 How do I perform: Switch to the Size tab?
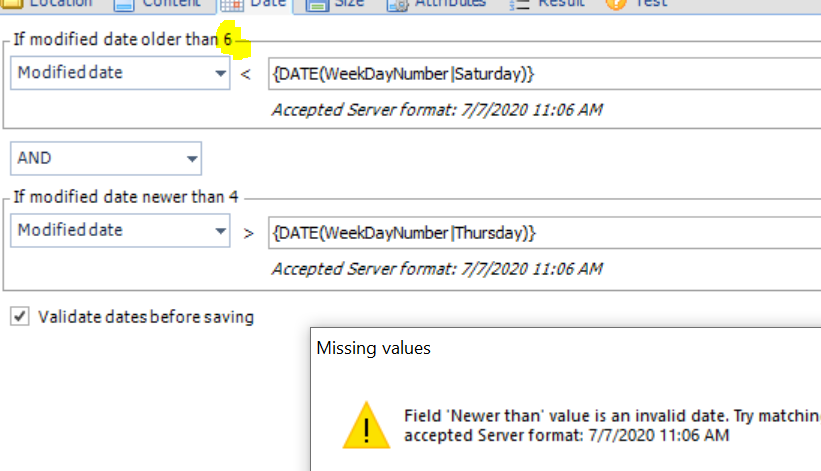pyautogui.click(x=349, y=4)
